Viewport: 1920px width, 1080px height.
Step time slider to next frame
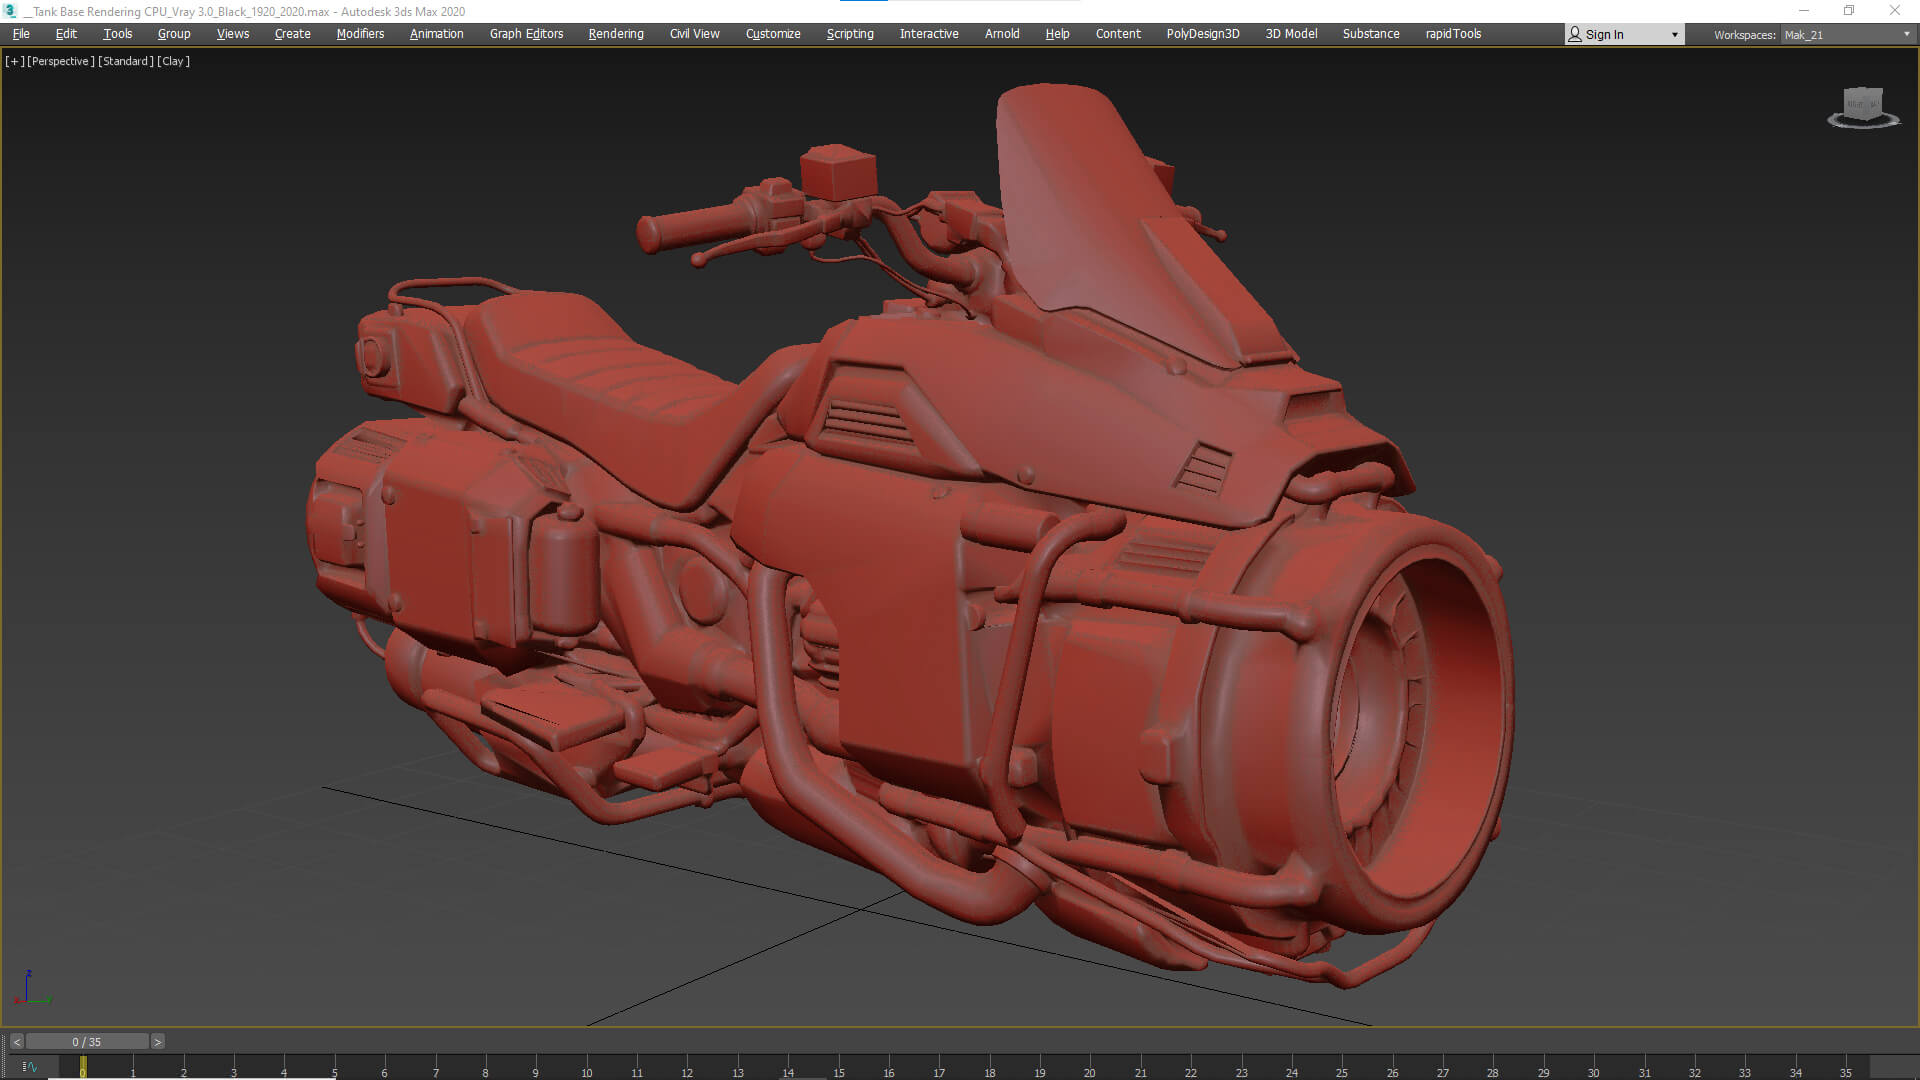pos(157,1042)
